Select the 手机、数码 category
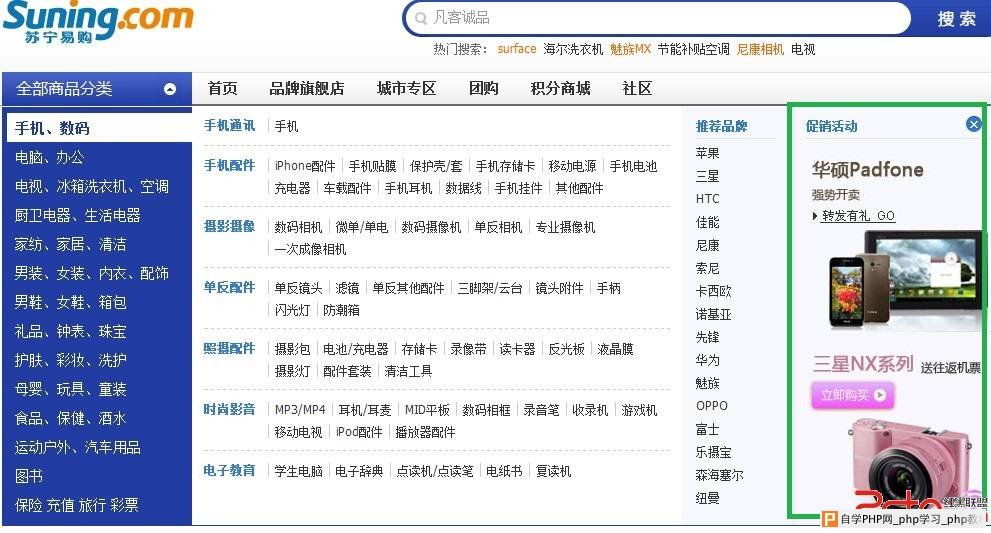This screenshot has width=991, height=533. point(99,128)
